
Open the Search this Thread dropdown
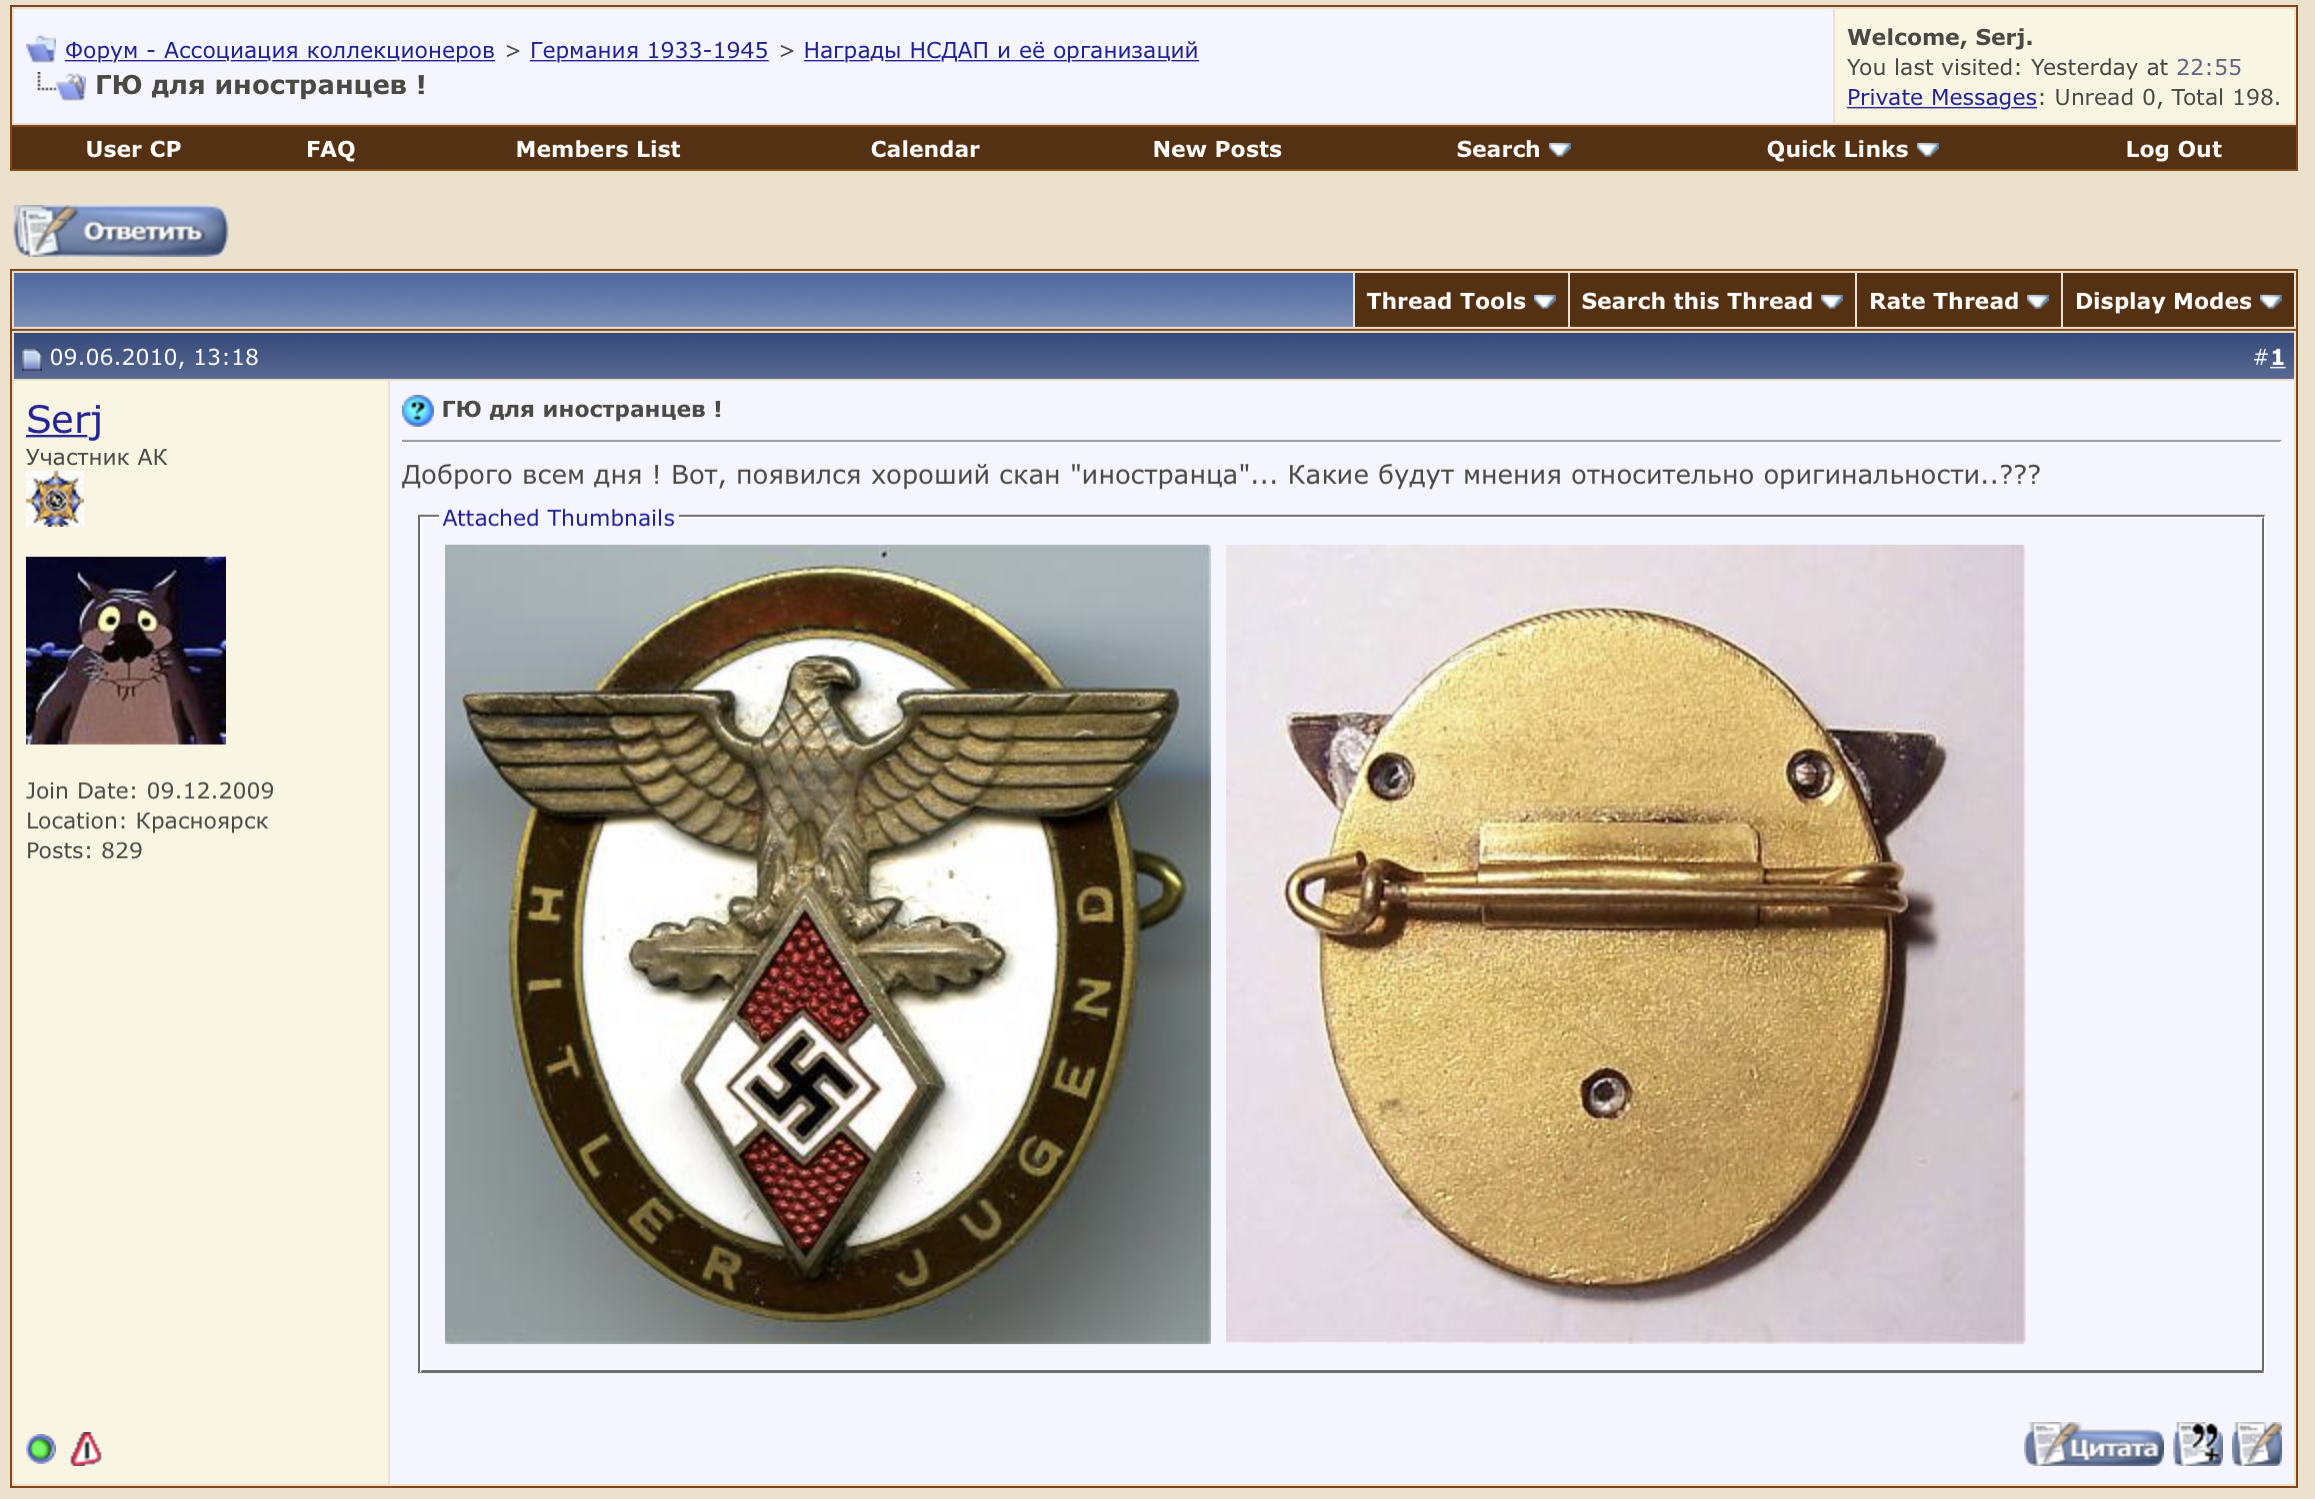pos(1710,301)
